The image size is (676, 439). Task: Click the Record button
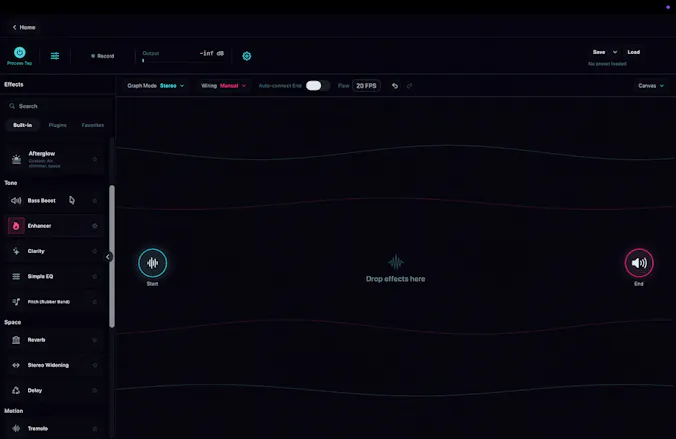click(x=103, y=56)
